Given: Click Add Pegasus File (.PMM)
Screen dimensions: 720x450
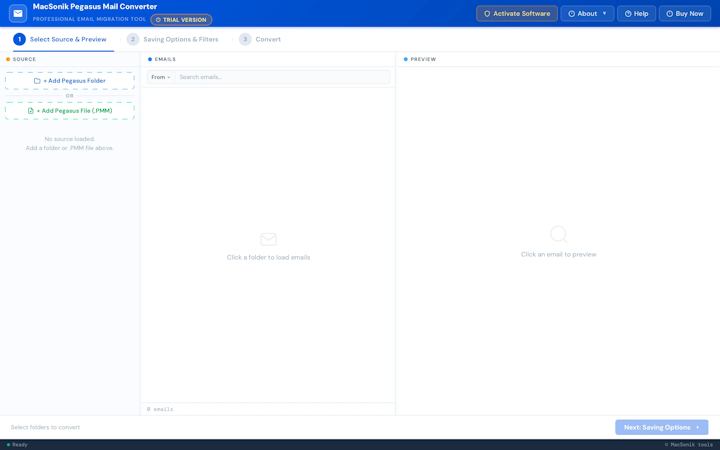Looking at the screenshot, I should coord(70,111).
